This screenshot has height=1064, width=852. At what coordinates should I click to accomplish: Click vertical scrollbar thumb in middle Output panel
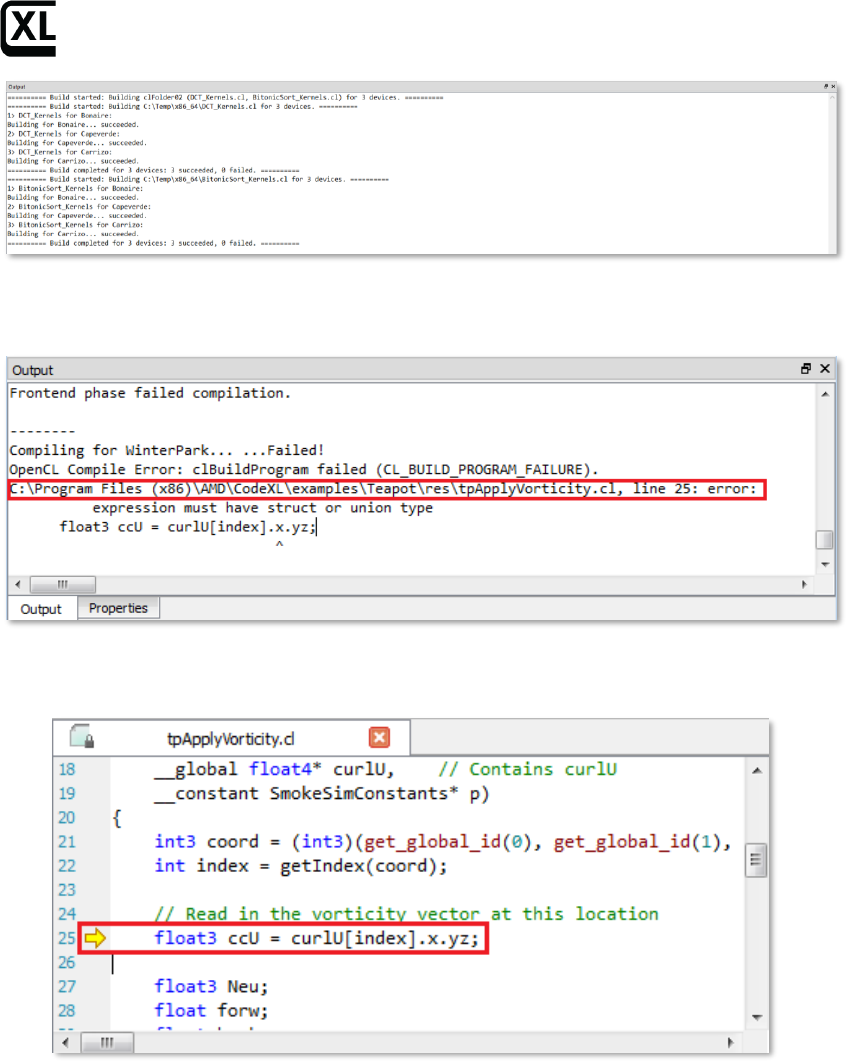coord(824,539)
